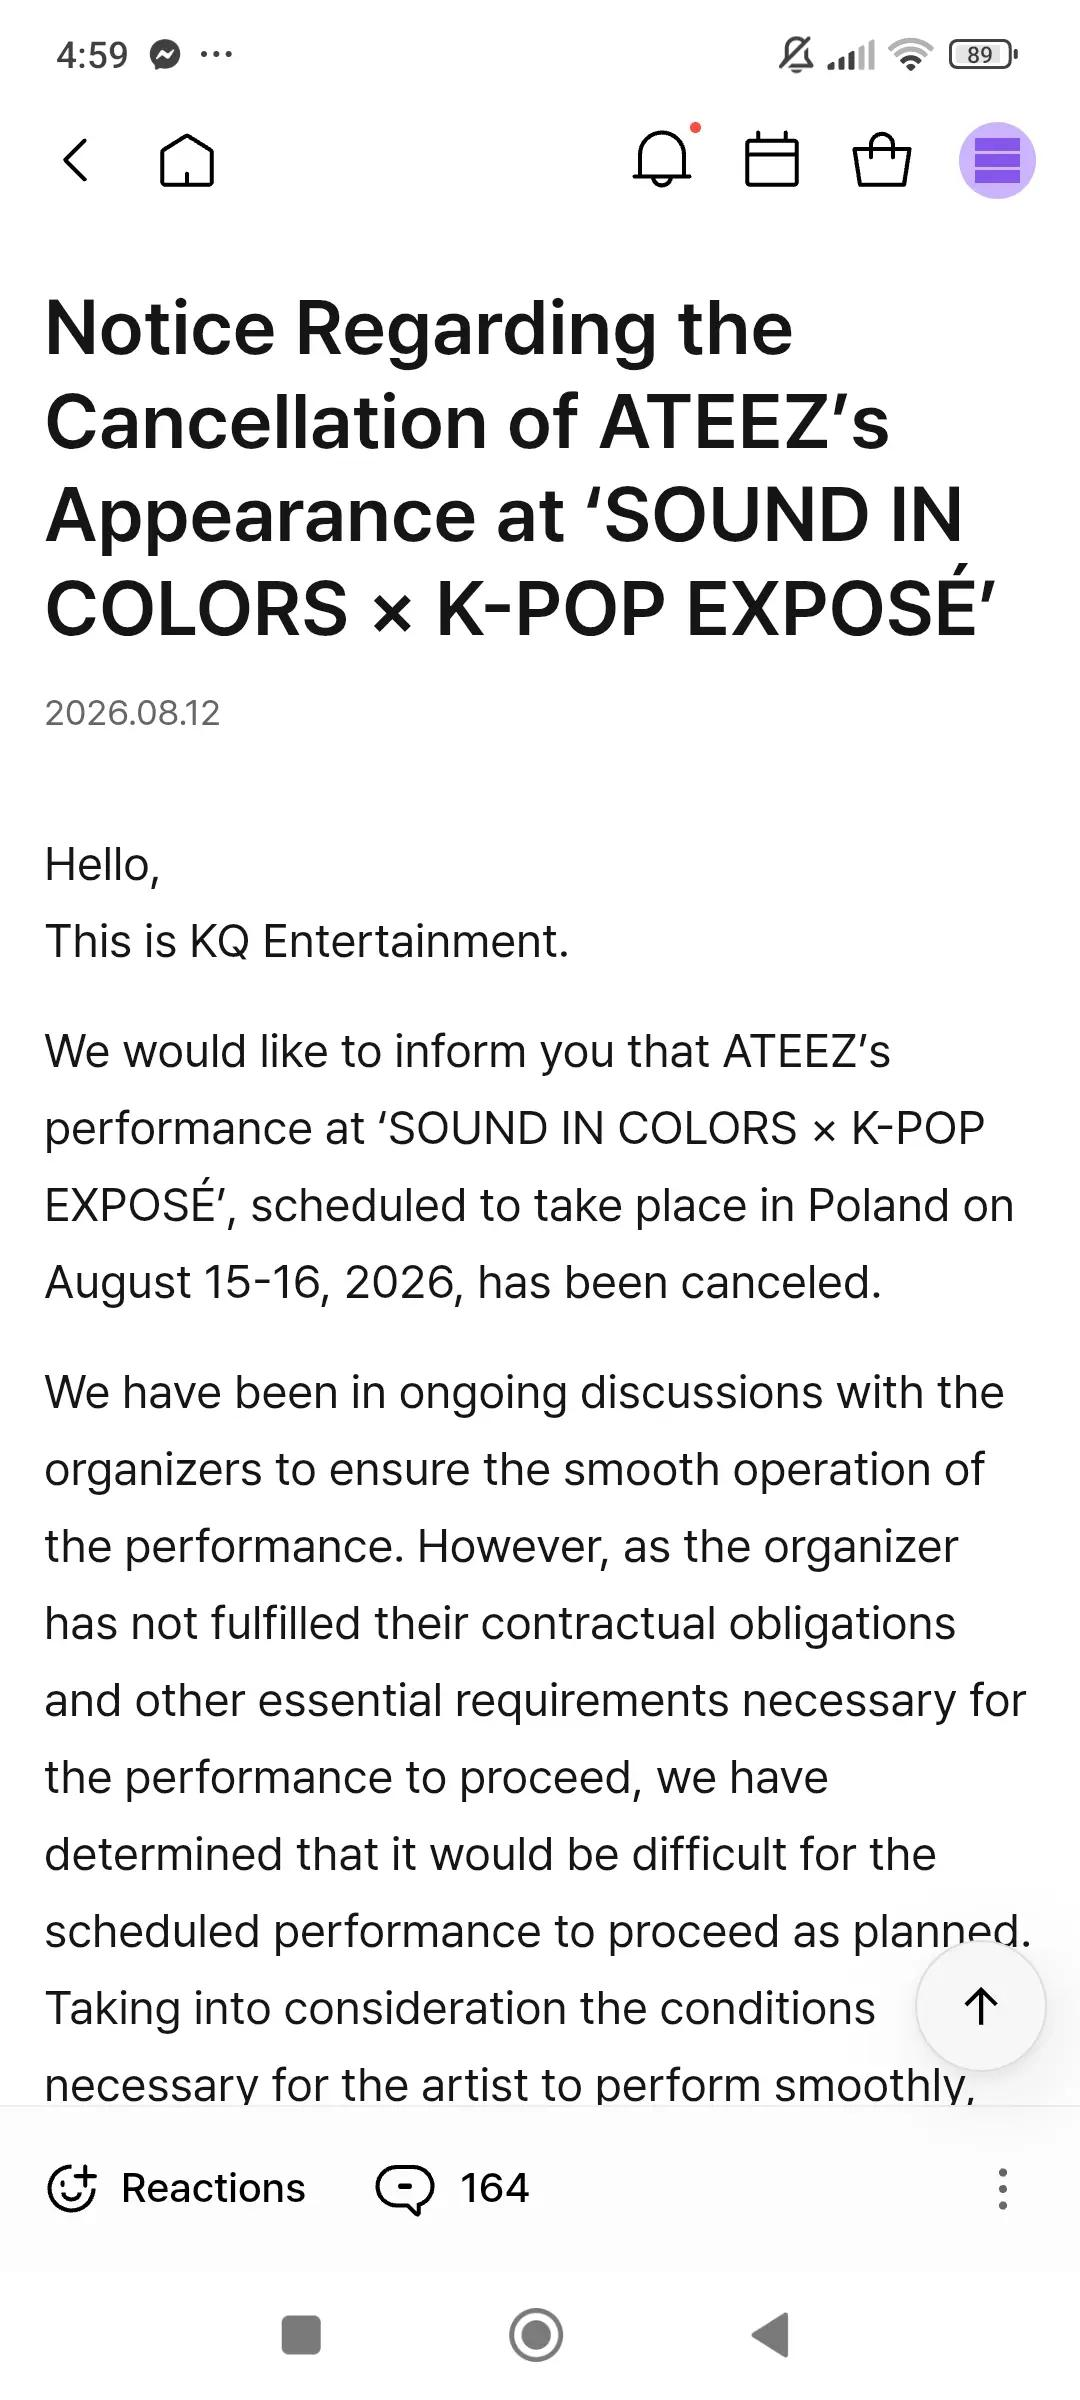Tap the scroll-to-top arrow button
Screen dimensions: 1080x2400
click(x=981, y=2005)
